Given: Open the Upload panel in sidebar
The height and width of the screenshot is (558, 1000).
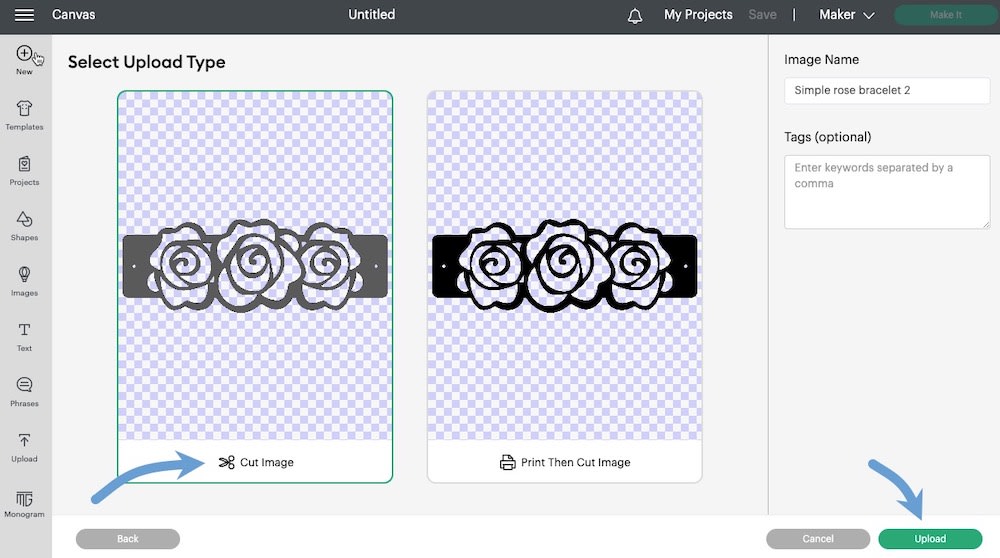Looking at the screenshot, I should (x=24, y=447).
